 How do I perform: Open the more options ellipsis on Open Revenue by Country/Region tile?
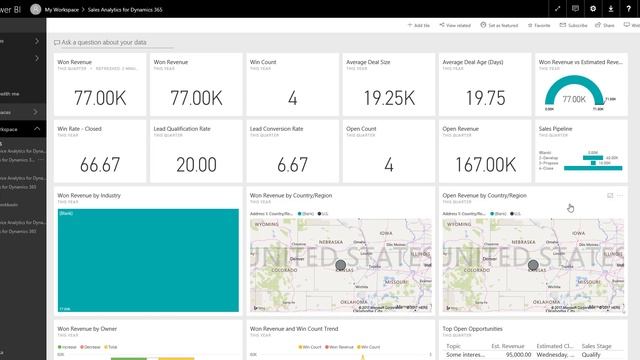click(620, 196)
